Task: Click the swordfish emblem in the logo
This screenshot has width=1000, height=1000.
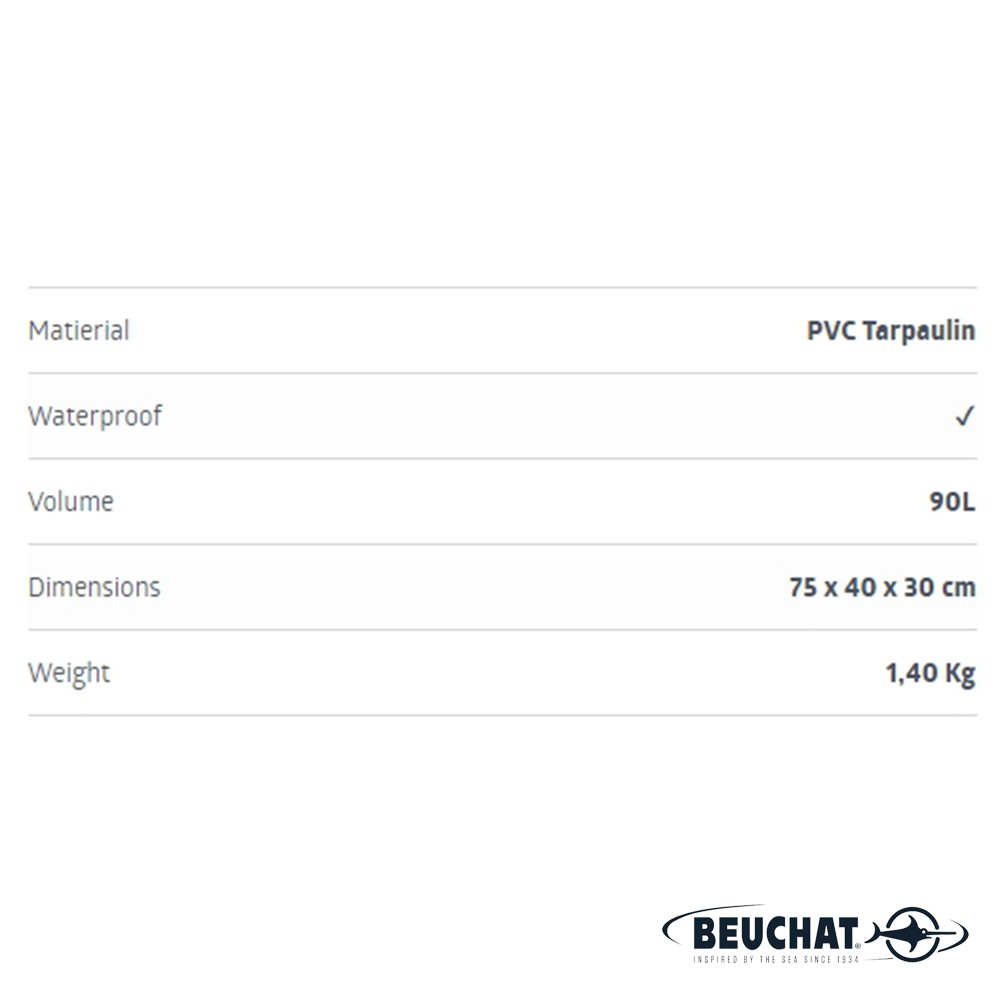Action: (x=911, y=934)
